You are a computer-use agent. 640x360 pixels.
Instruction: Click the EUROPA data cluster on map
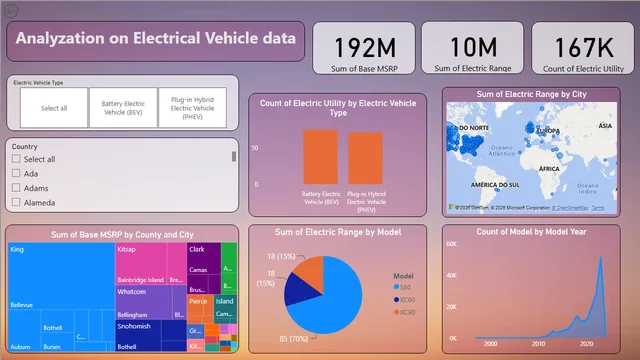[531, 128]
